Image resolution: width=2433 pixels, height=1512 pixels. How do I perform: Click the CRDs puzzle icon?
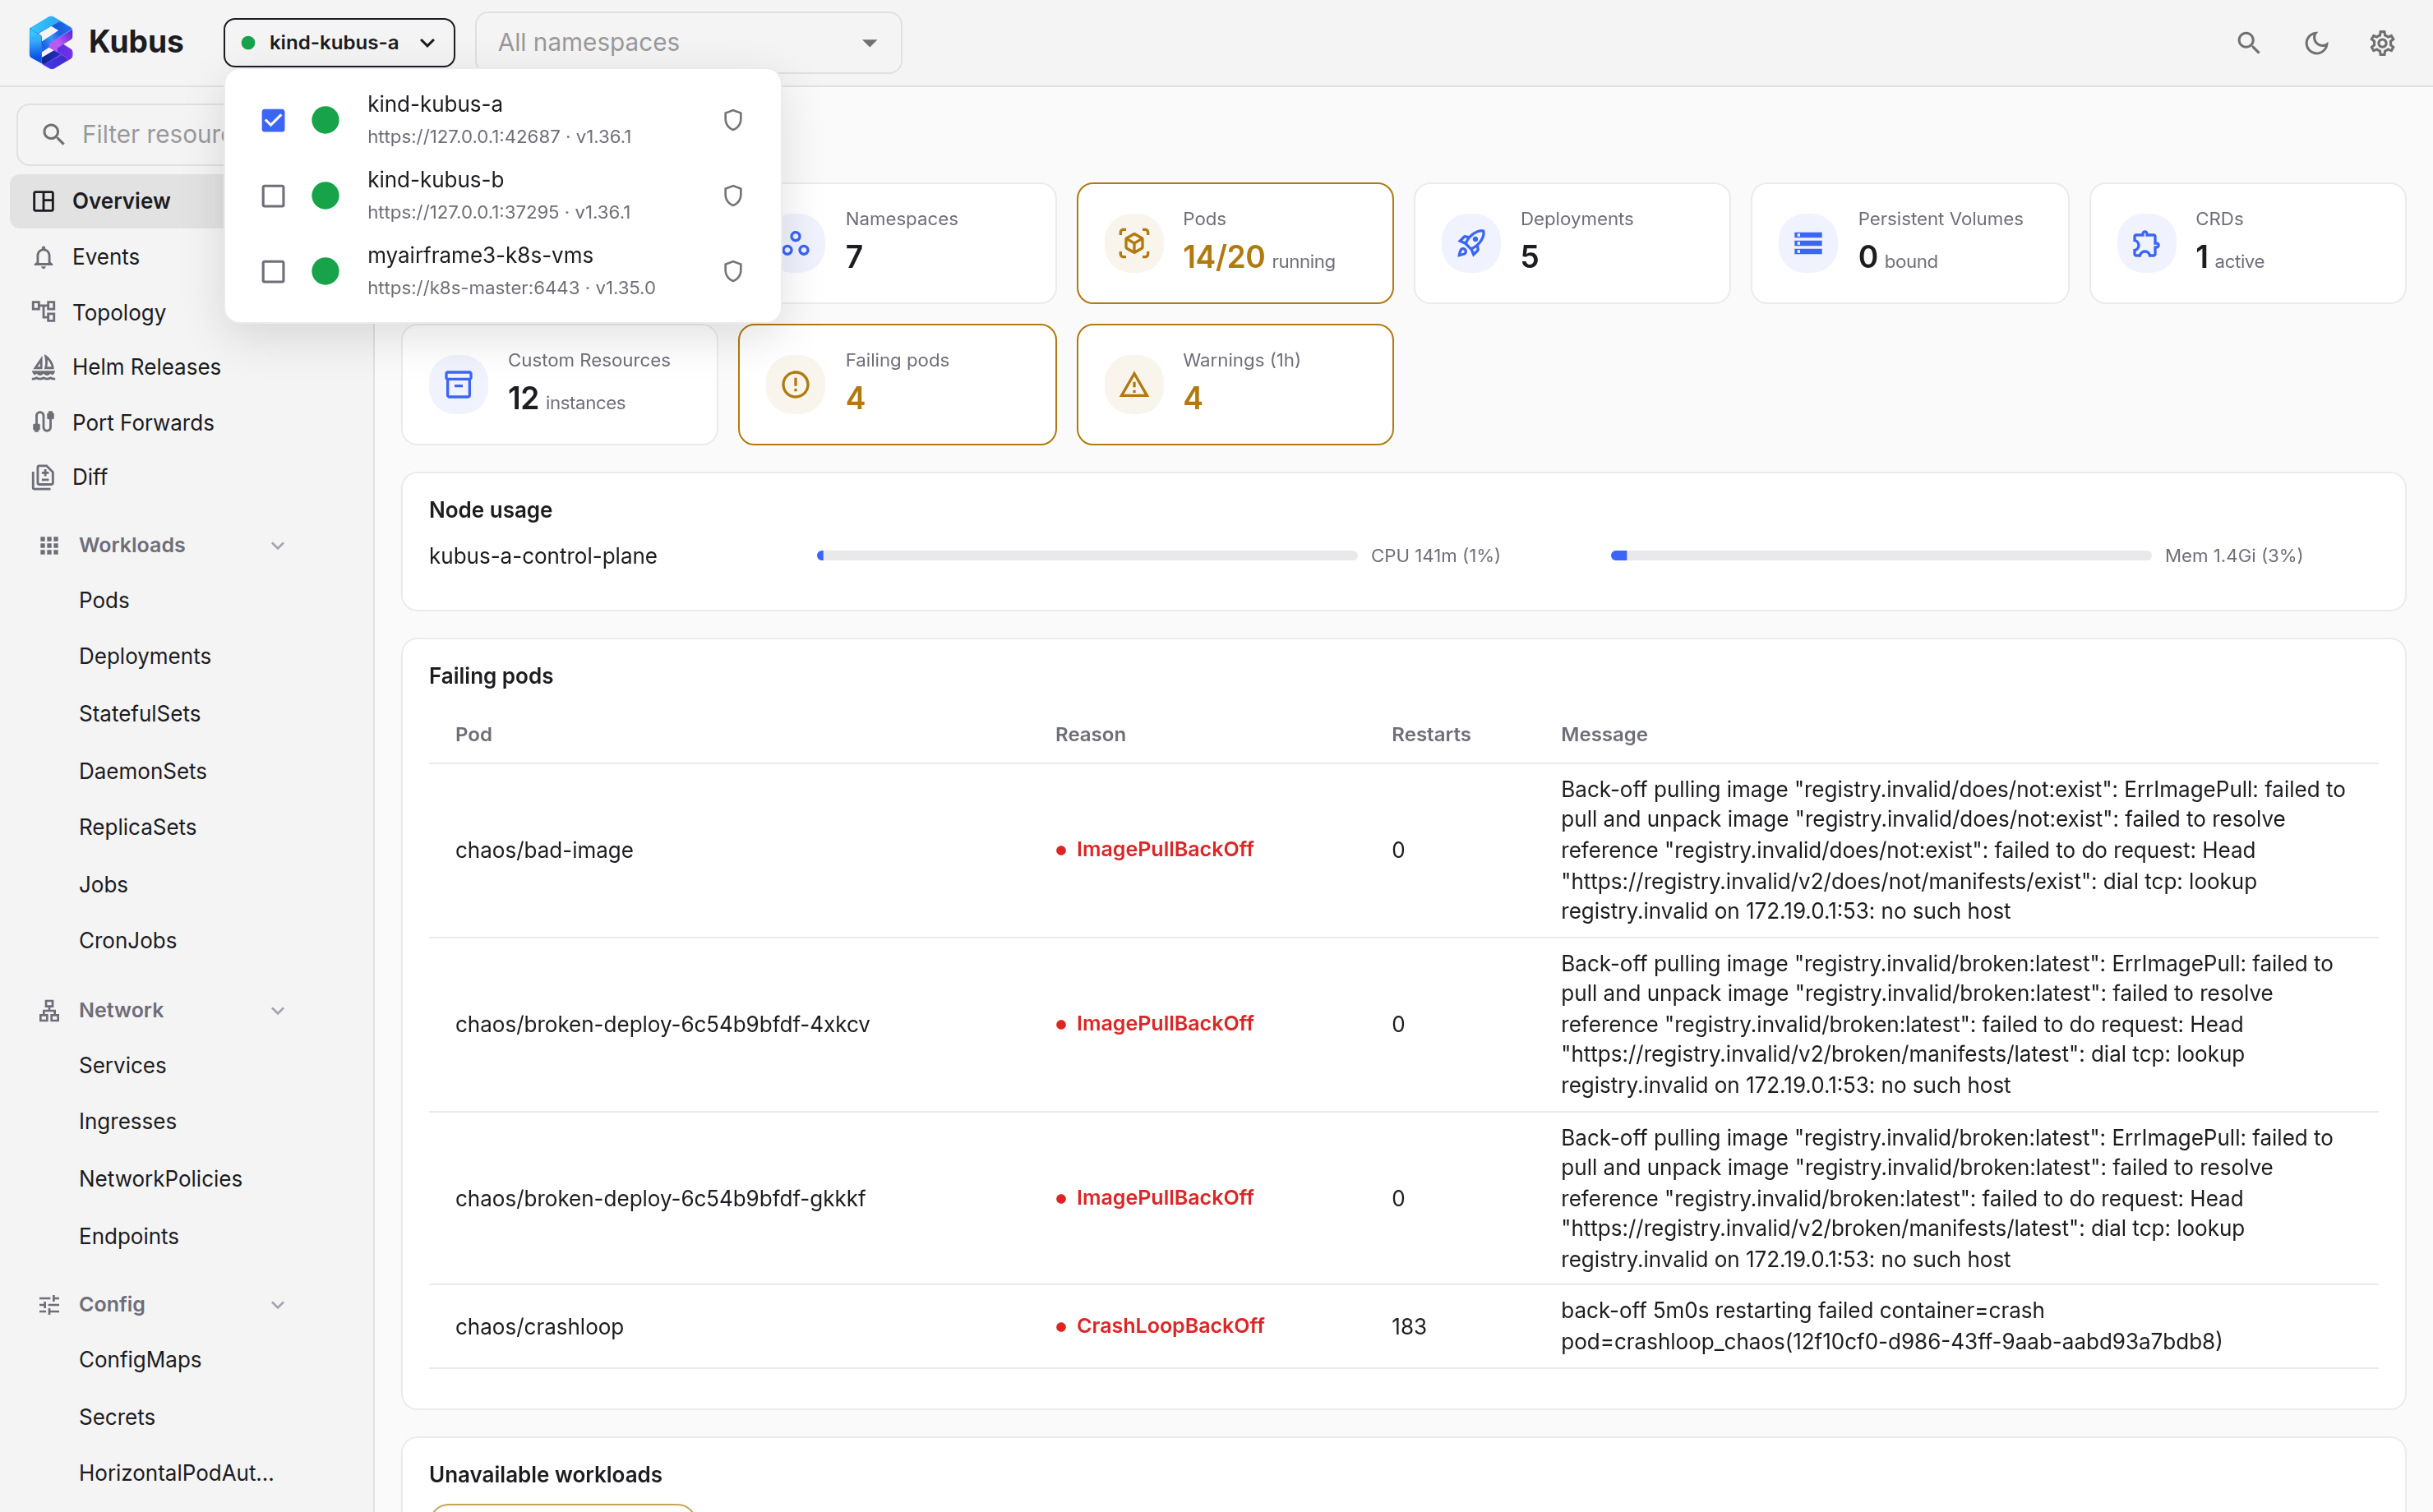(2146, 243)
